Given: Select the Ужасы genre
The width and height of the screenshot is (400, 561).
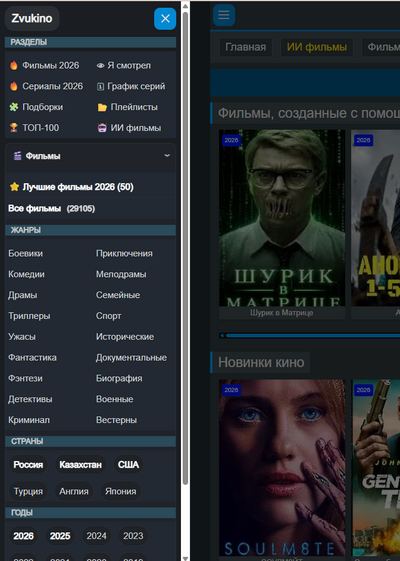Looking at the screenshot, I should [22, 337].
